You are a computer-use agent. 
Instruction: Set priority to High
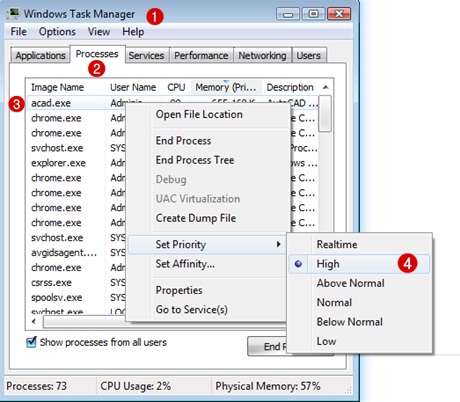point(359,264)
